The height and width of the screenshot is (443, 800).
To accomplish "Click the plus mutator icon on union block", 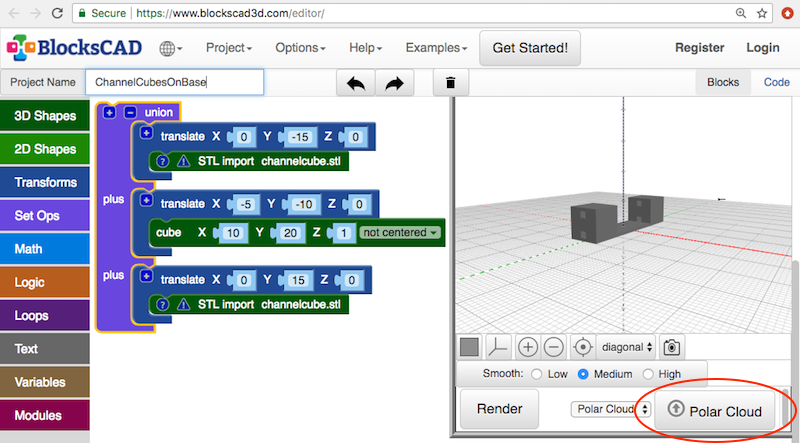I will click(109, 112).
